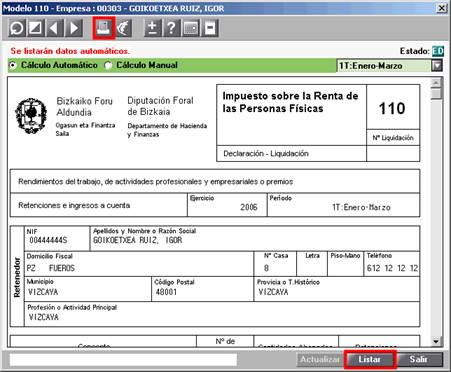Click the plus-minus toolbar icon
Image resolution: width=451 pixels, height=372 pixels.
tap(153, 28)
